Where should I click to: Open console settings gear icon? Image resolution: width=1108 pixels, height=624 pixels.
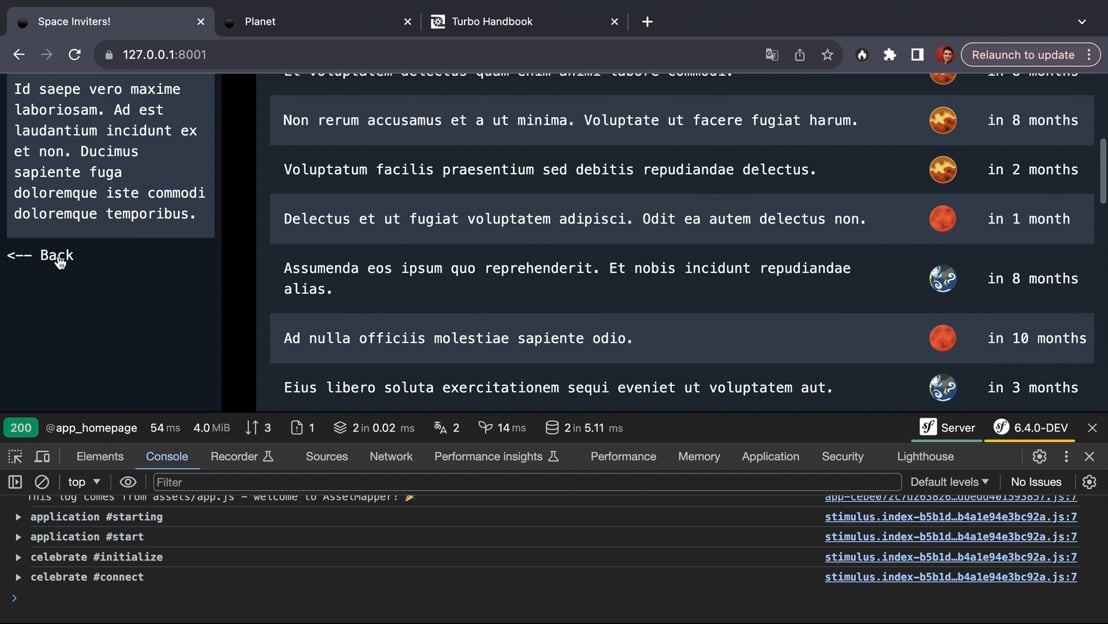coord(1089,482)
